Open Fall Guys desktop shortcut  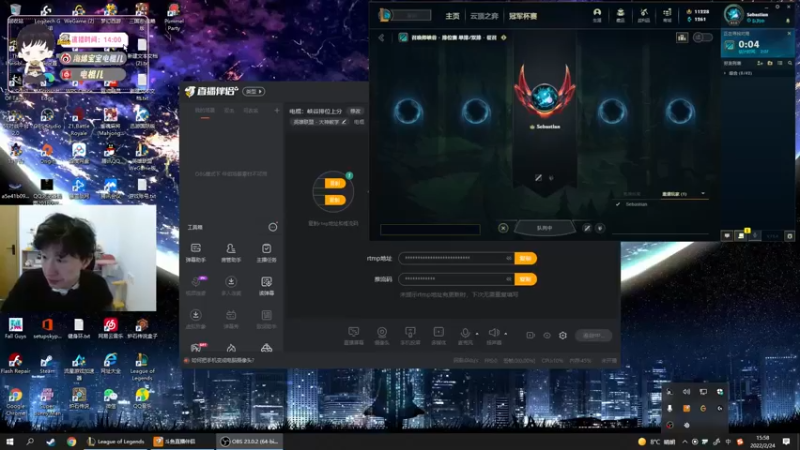(x=15, y=328)
